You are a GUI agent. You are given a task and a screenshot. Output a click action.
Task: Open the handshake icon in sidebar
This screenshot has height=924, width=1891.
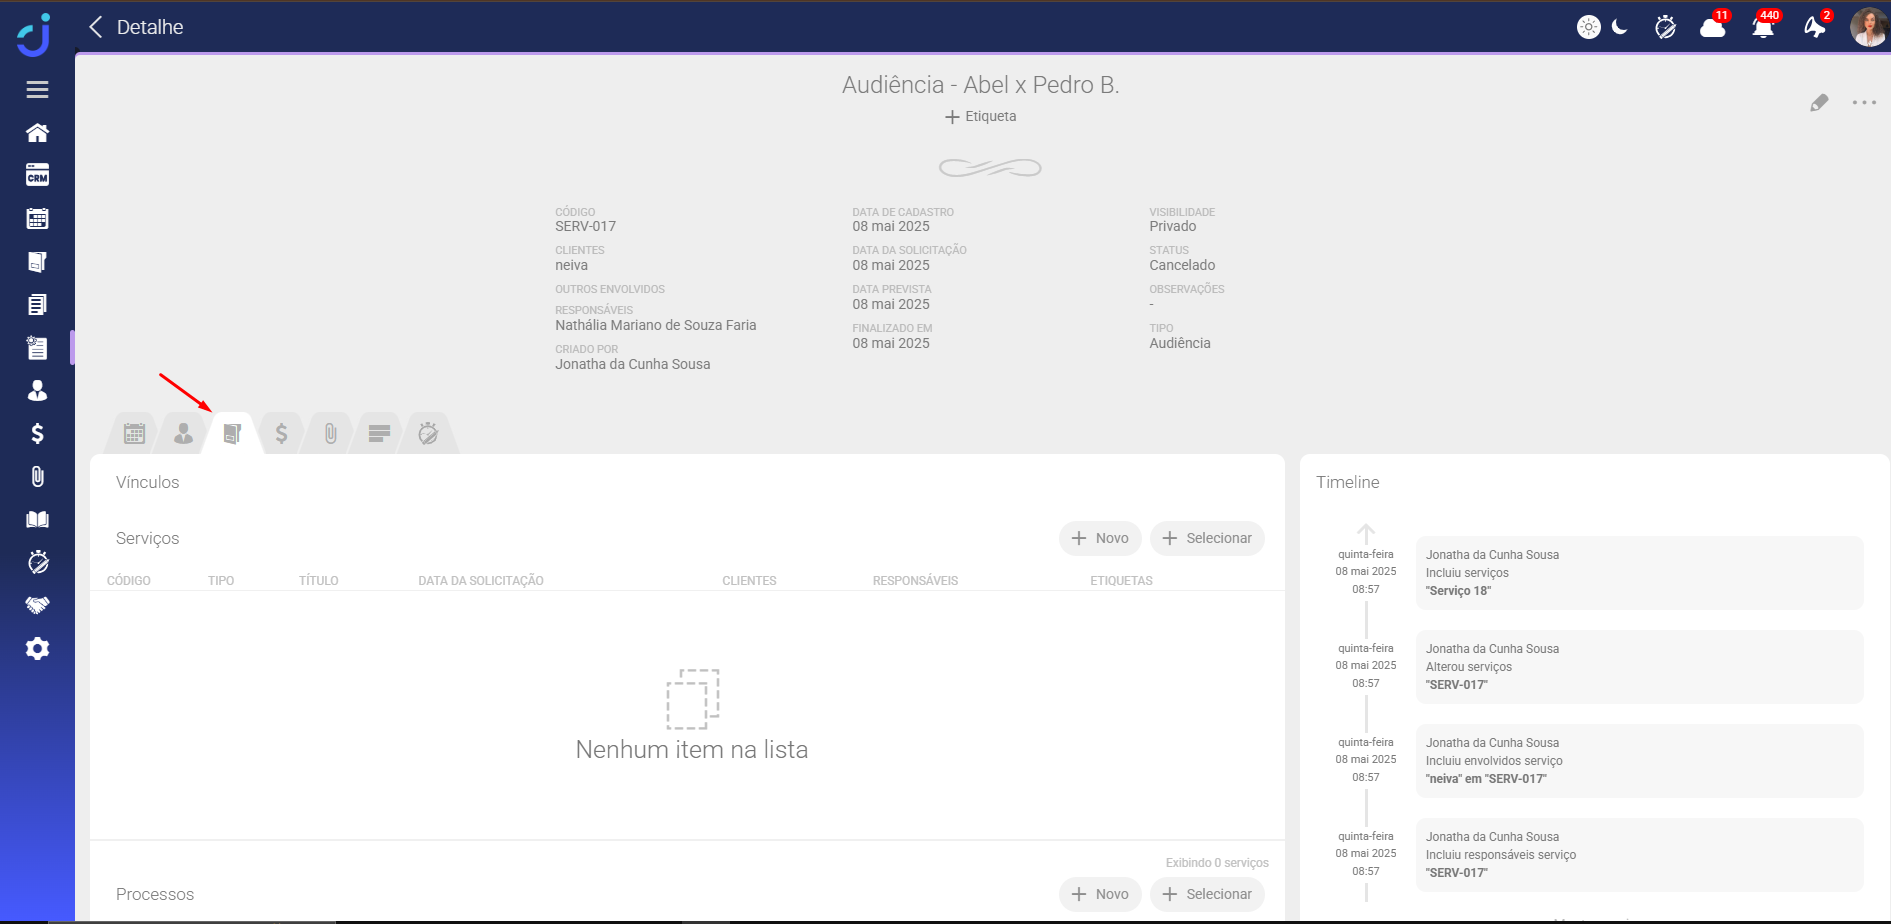pyautogui.click(x=37, y=605)
